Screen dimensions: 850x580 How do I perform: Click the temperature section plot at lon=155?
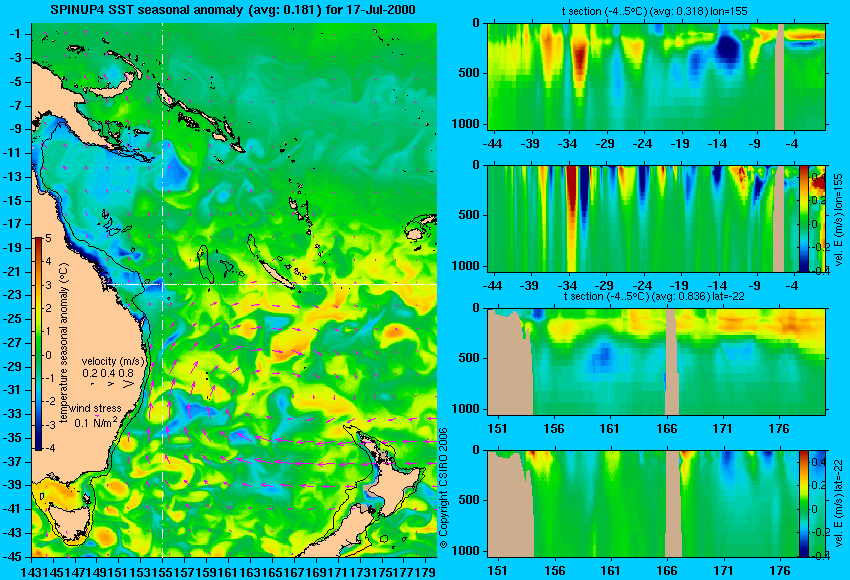(656, 76)
